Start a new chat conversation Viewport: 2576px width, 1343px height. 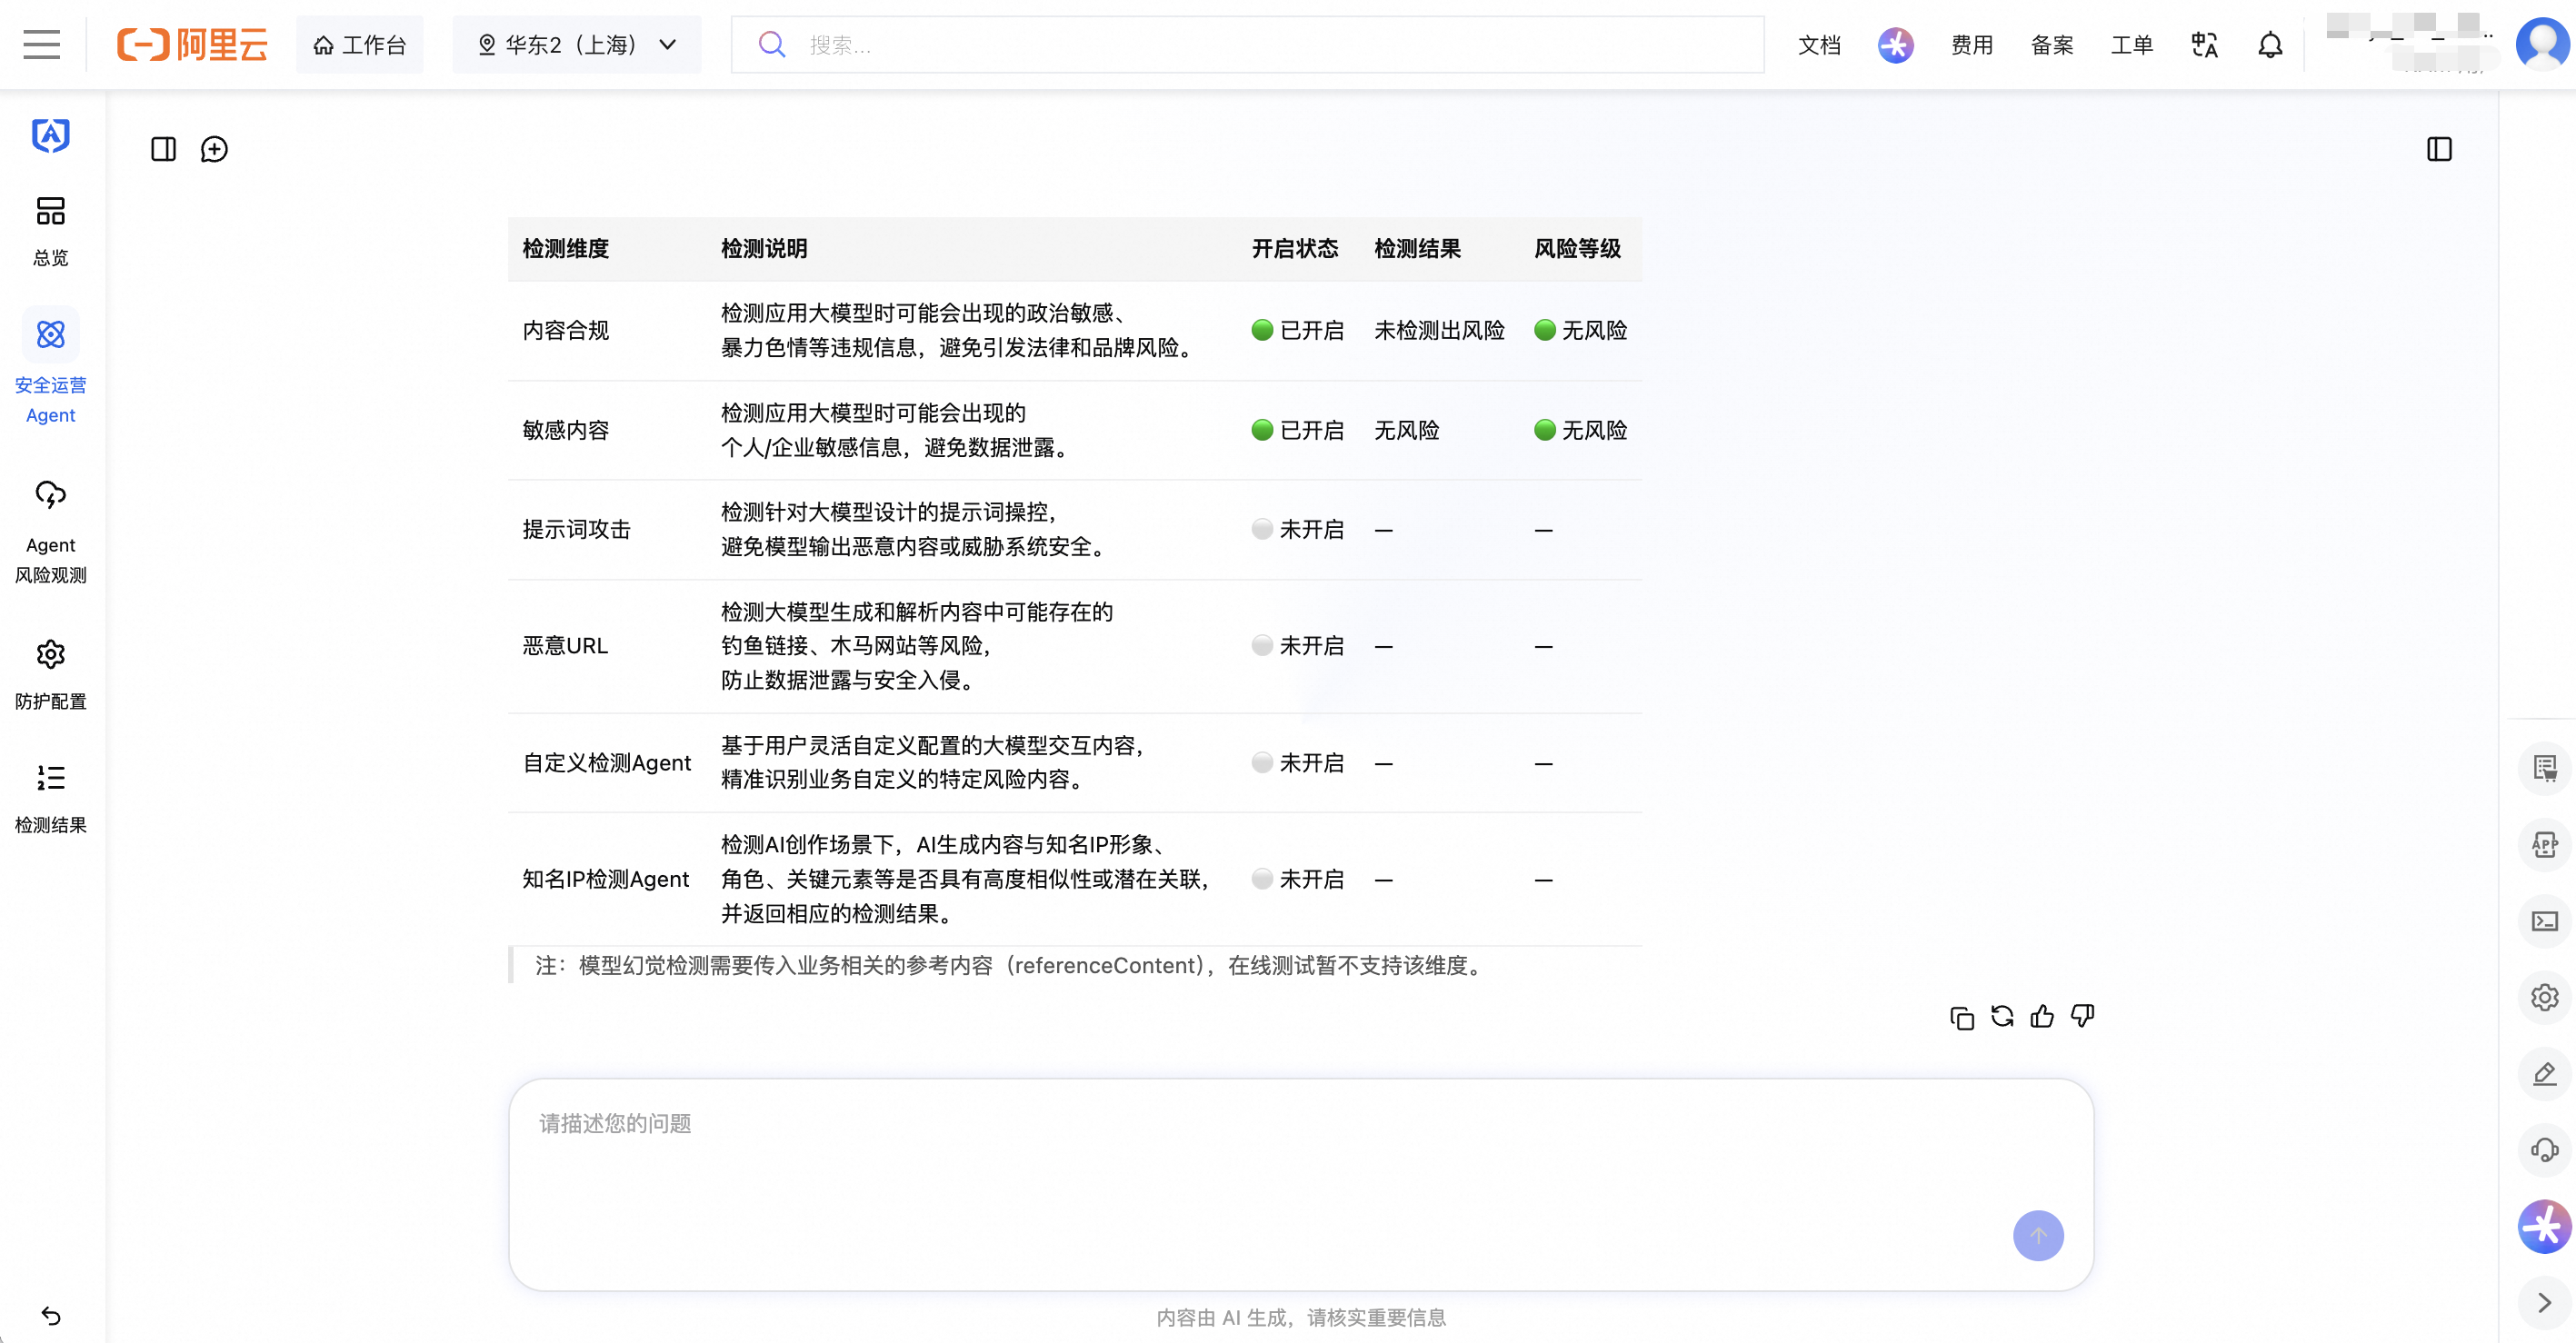coord(214,149)
